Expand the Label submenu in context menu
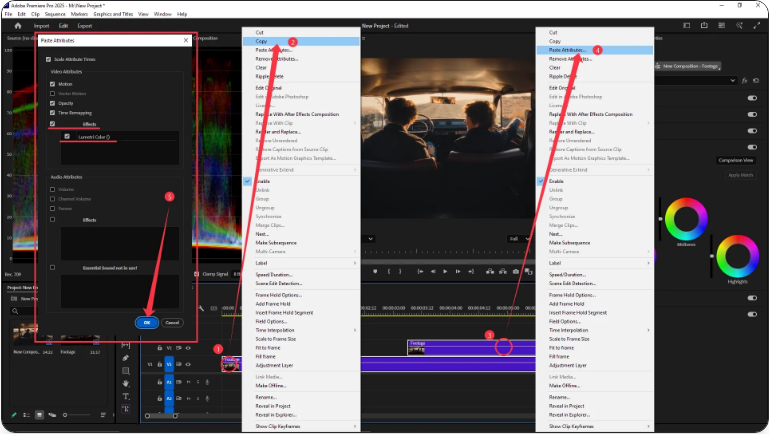769x434 pixels. [x=300, y=262]
